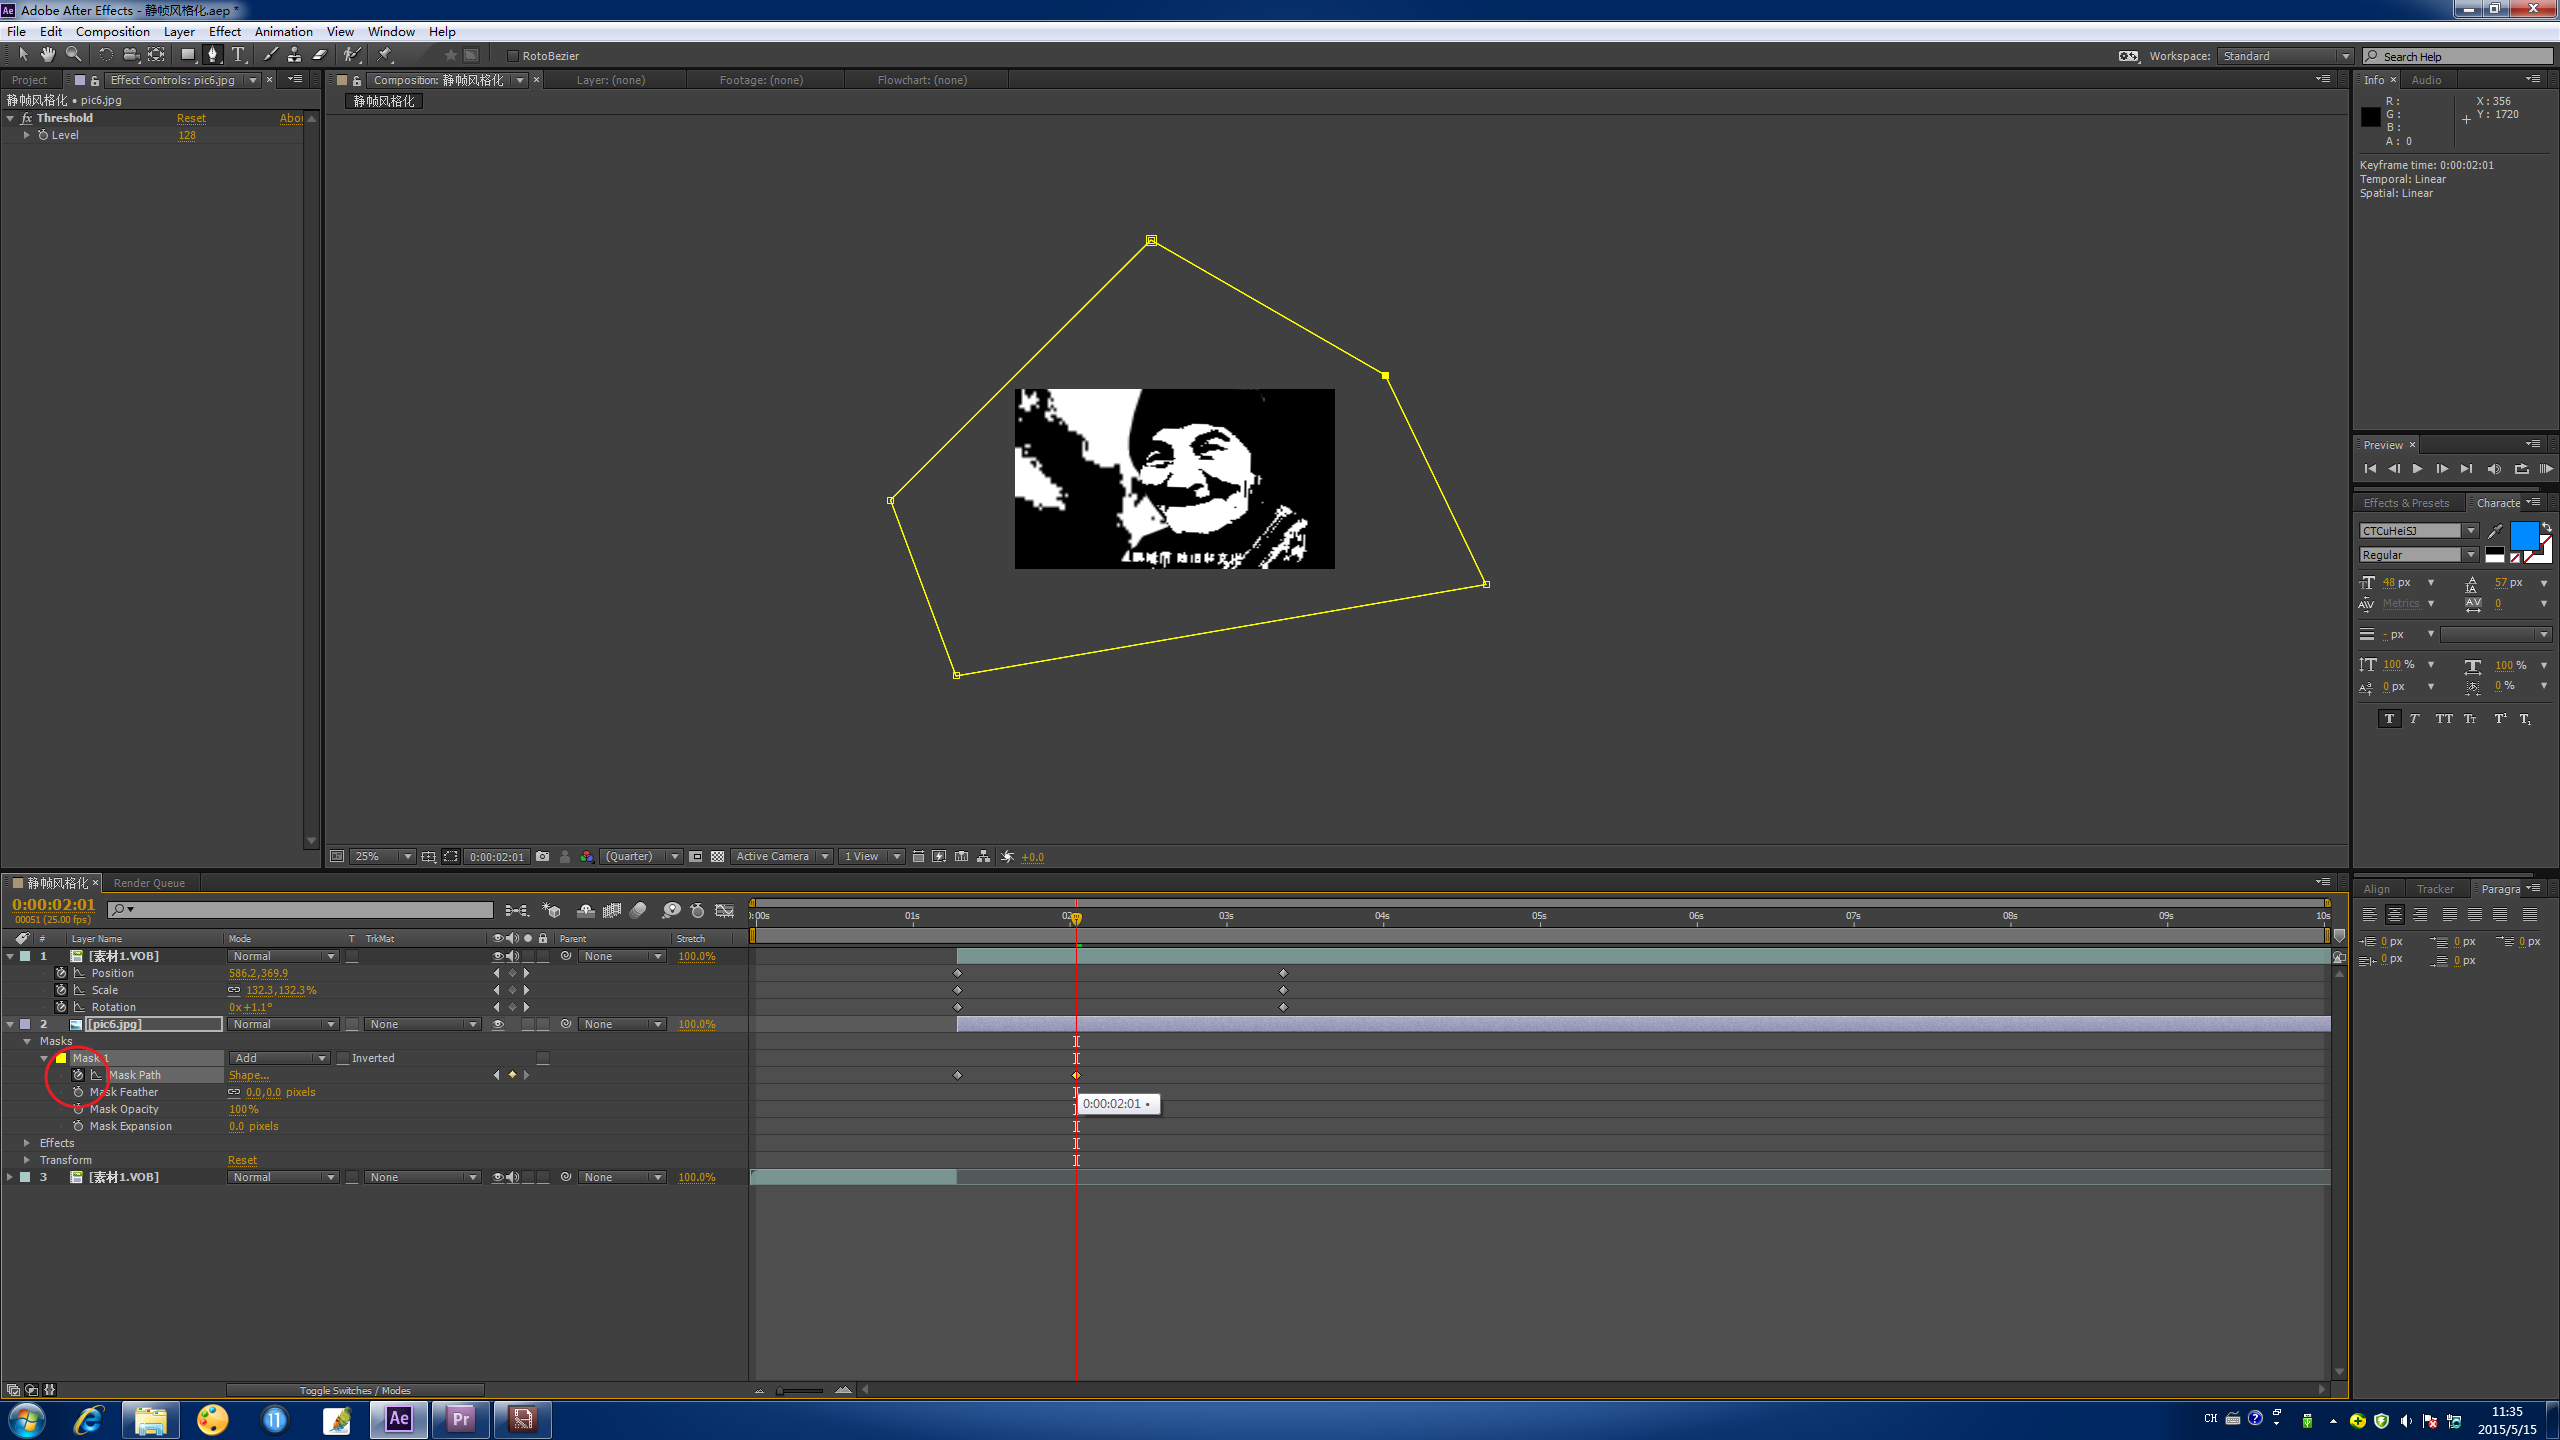The width and height of the screenshot is (2560, 1440).
Task: Open composition flowchart icon in viewer
Action: [x=984, y=857]
